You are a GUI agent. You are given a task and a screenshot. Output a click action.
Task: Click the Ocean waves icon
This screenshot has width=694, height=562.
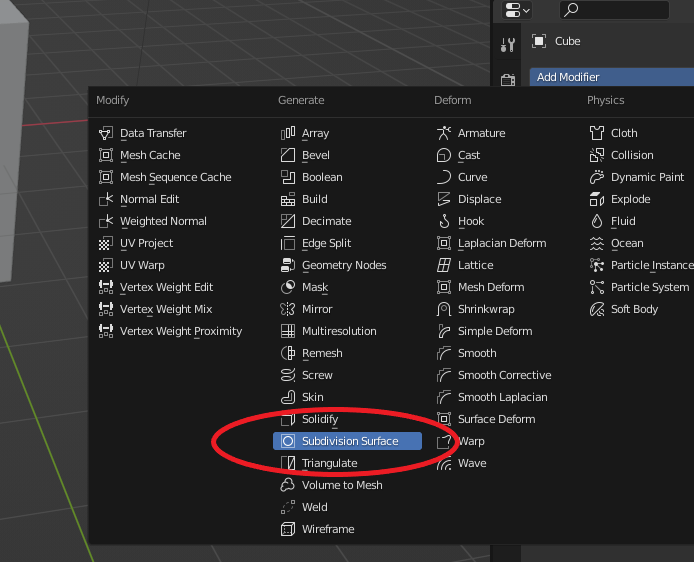pos(597,243)
